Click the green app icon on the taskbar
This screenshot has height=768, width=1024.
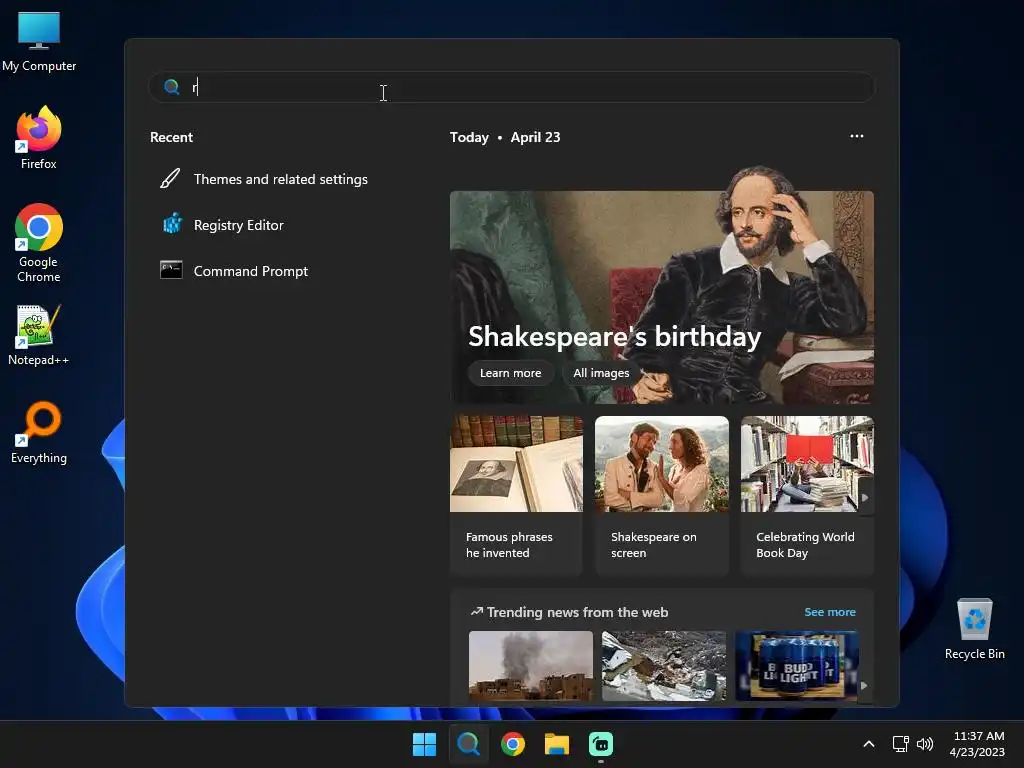tap(601, 744)
